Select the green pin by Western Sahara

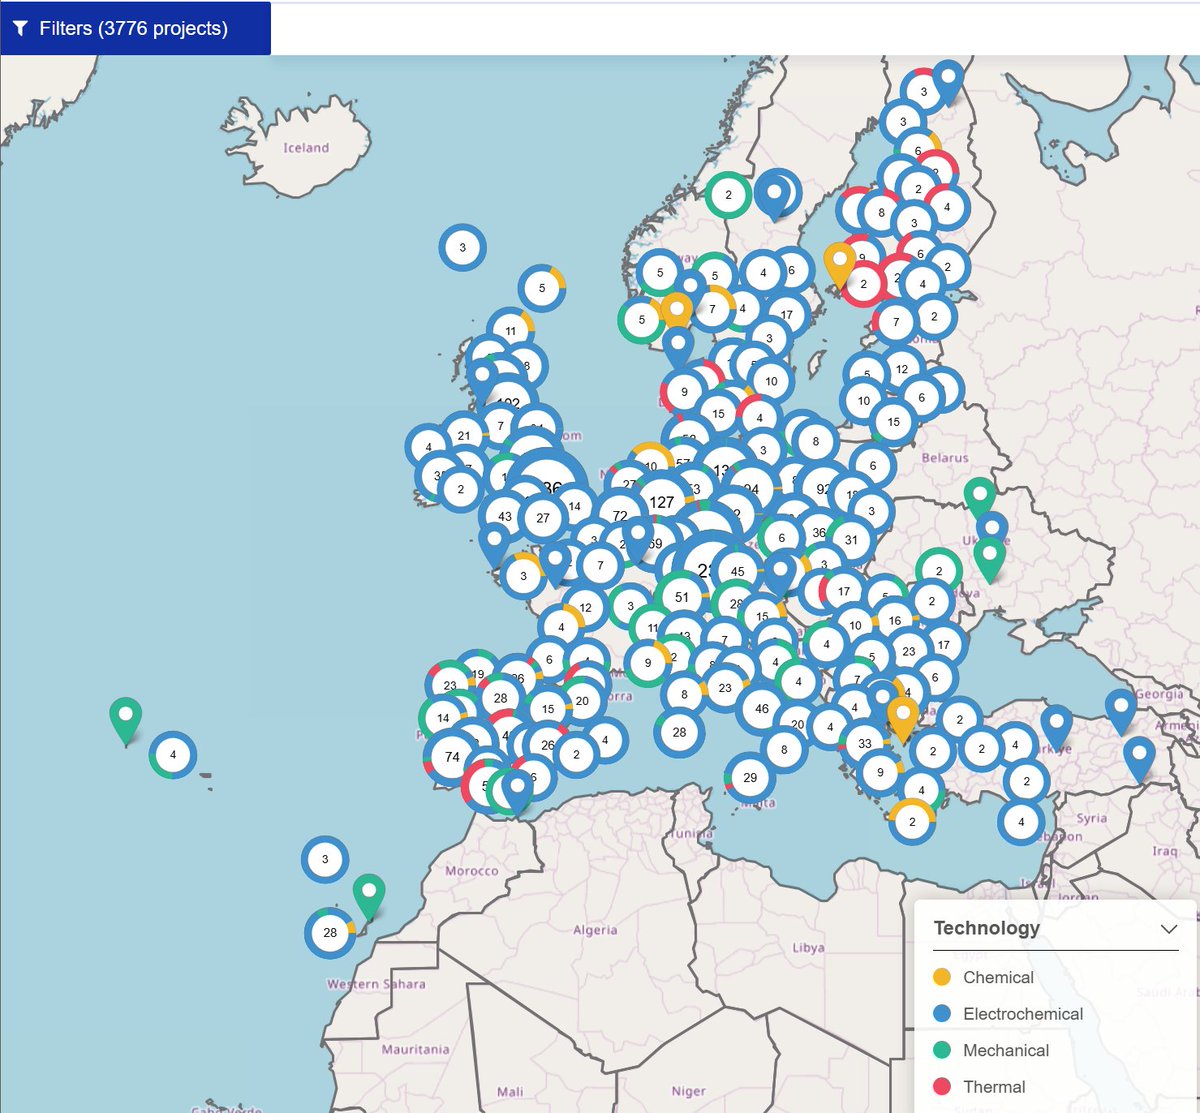[x=369, y=896]
